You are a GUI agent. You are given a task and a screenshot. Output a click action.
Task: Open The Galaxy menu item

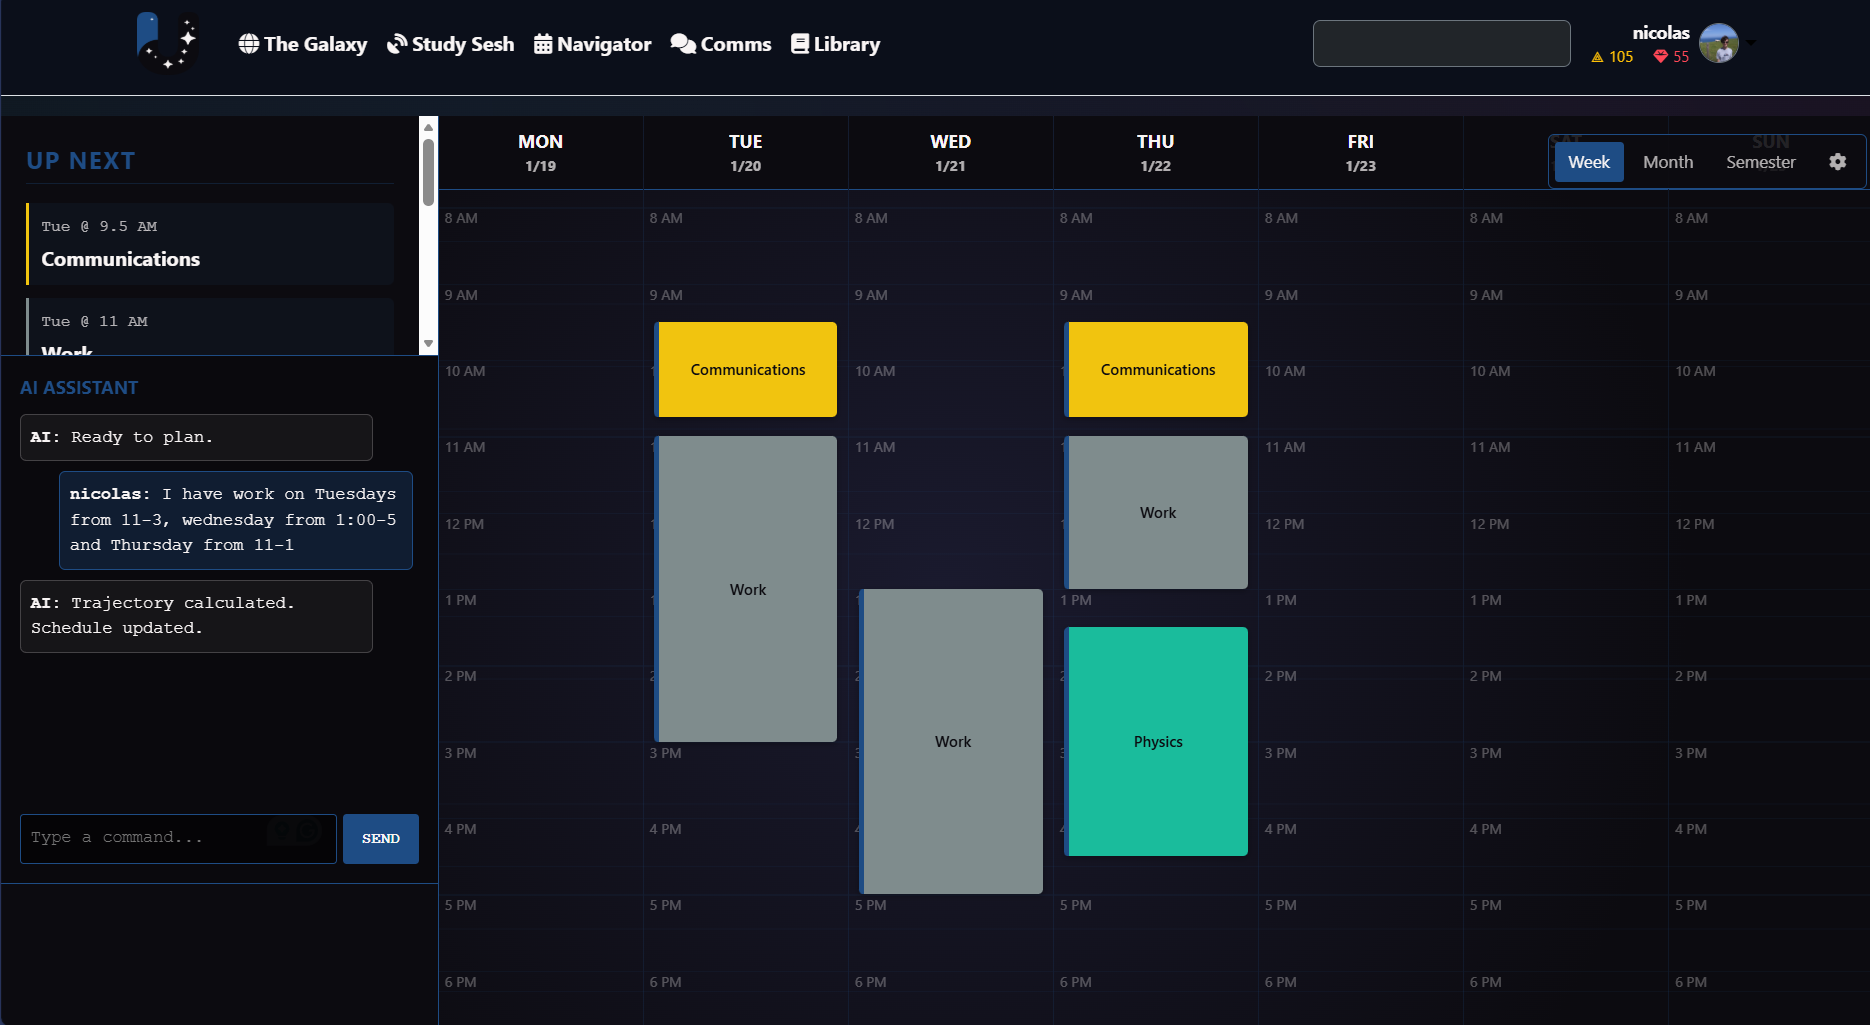pos(302,43)
